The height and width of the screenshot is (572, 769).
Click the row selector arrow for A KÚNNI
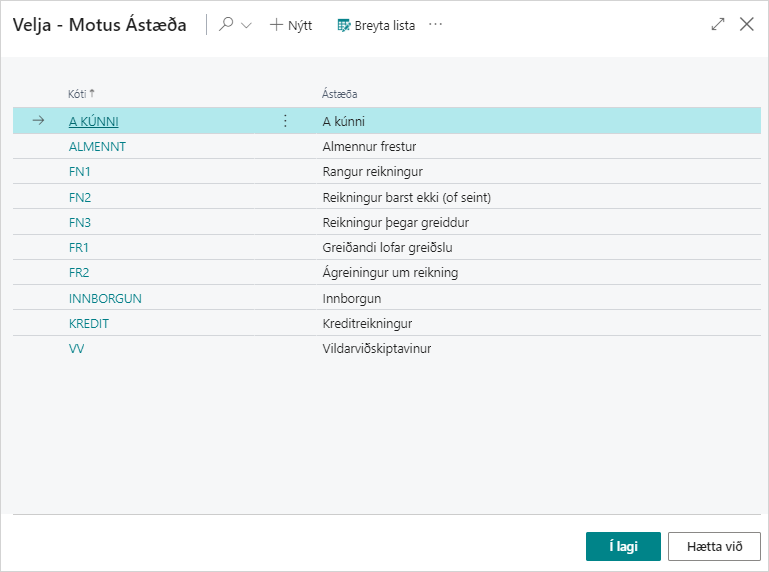tap(39, 121)
